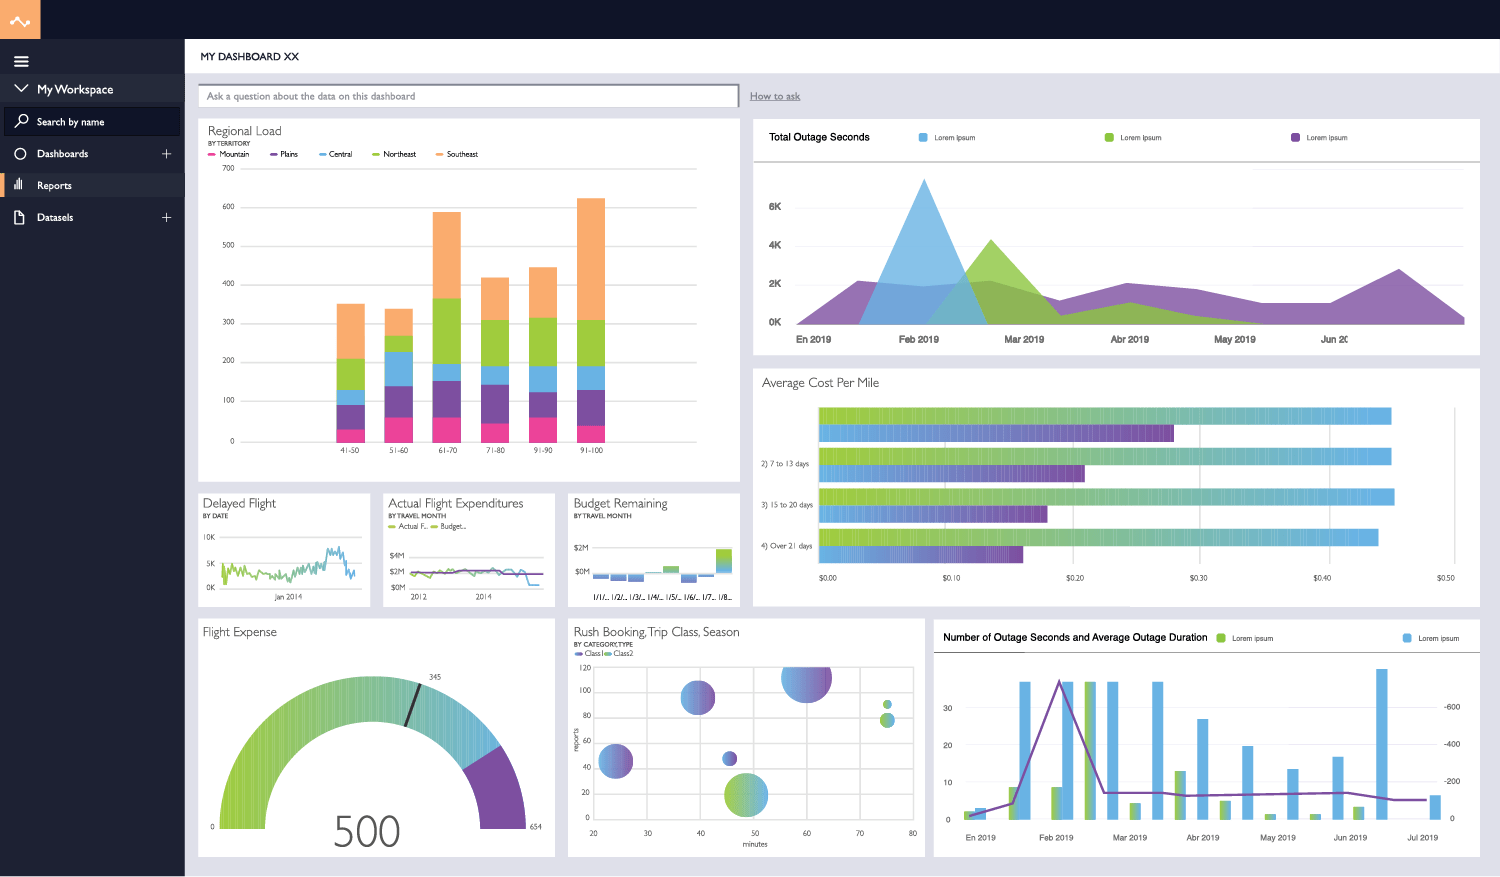Add a new dataset using the plus icon

(166, 217)
